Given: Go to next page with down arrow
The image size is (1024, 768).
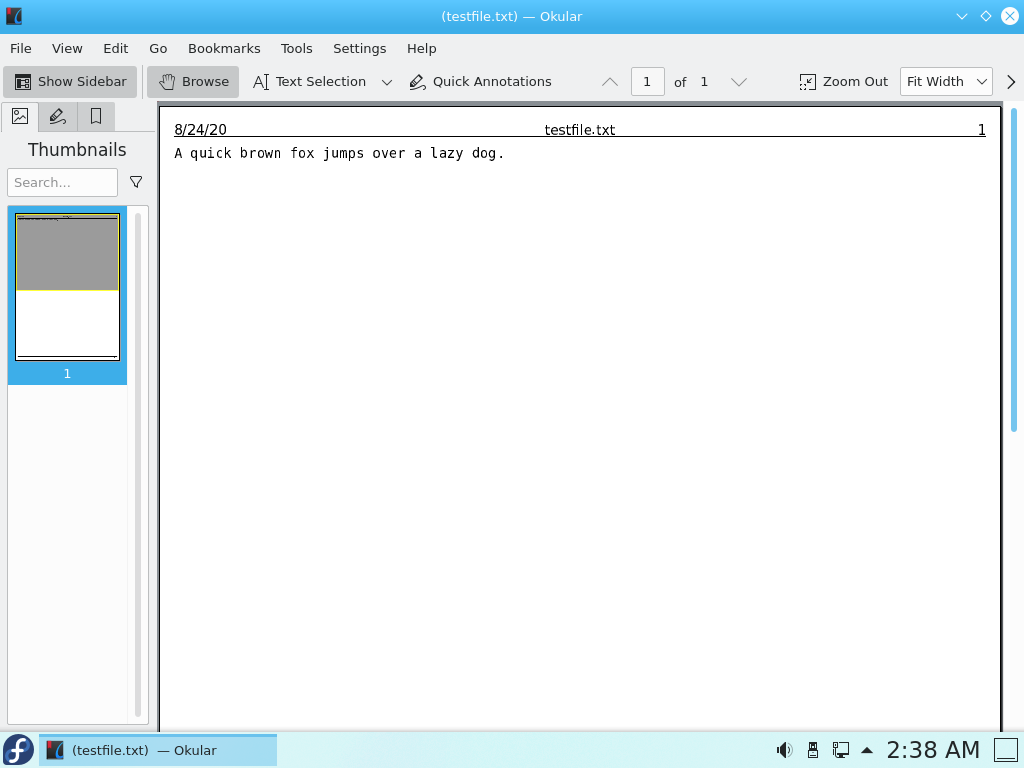Looking at the screenshot, I should tap(739, 82).
